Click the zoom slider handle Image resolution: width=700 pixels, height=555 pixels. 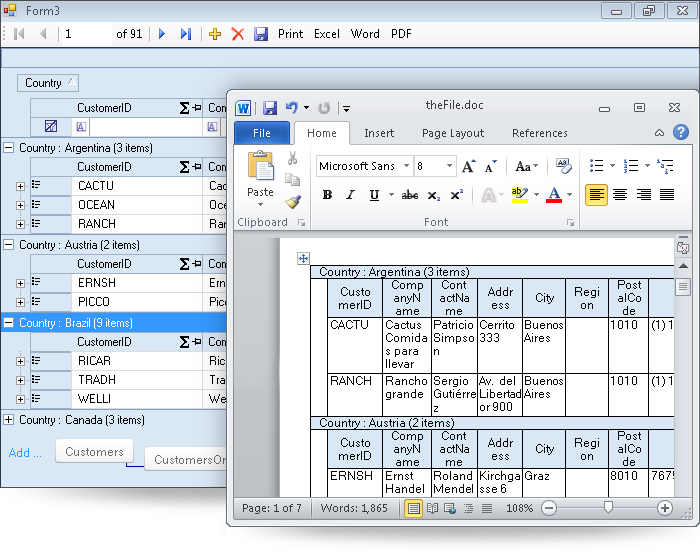(x=608, y=507)
